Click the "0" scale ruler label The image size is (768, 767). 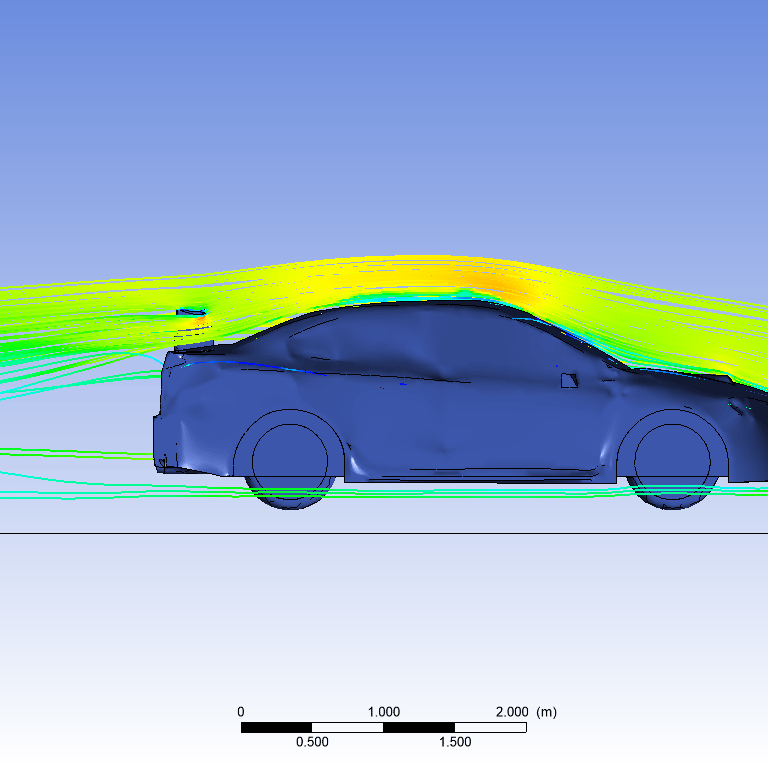240,712
